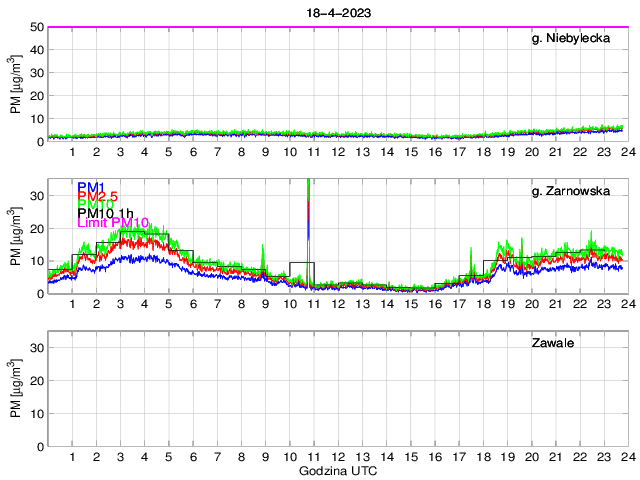Click the bottom chart's PM y-axis label

click(16, 389)
